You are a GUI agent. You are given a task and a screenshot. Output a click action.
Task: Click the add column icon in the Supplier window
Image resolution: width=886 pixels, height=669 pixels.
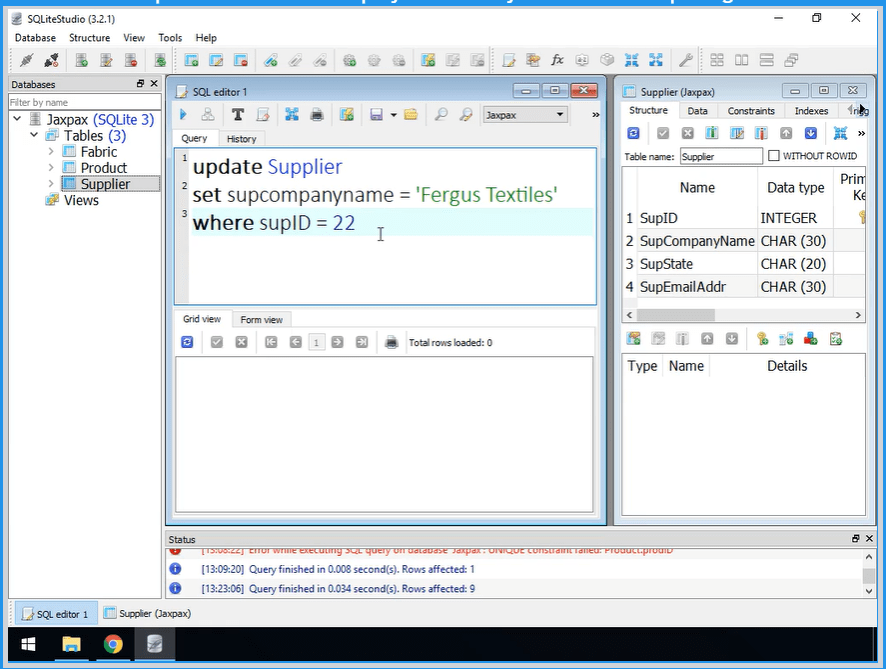(x=711, y=133)
